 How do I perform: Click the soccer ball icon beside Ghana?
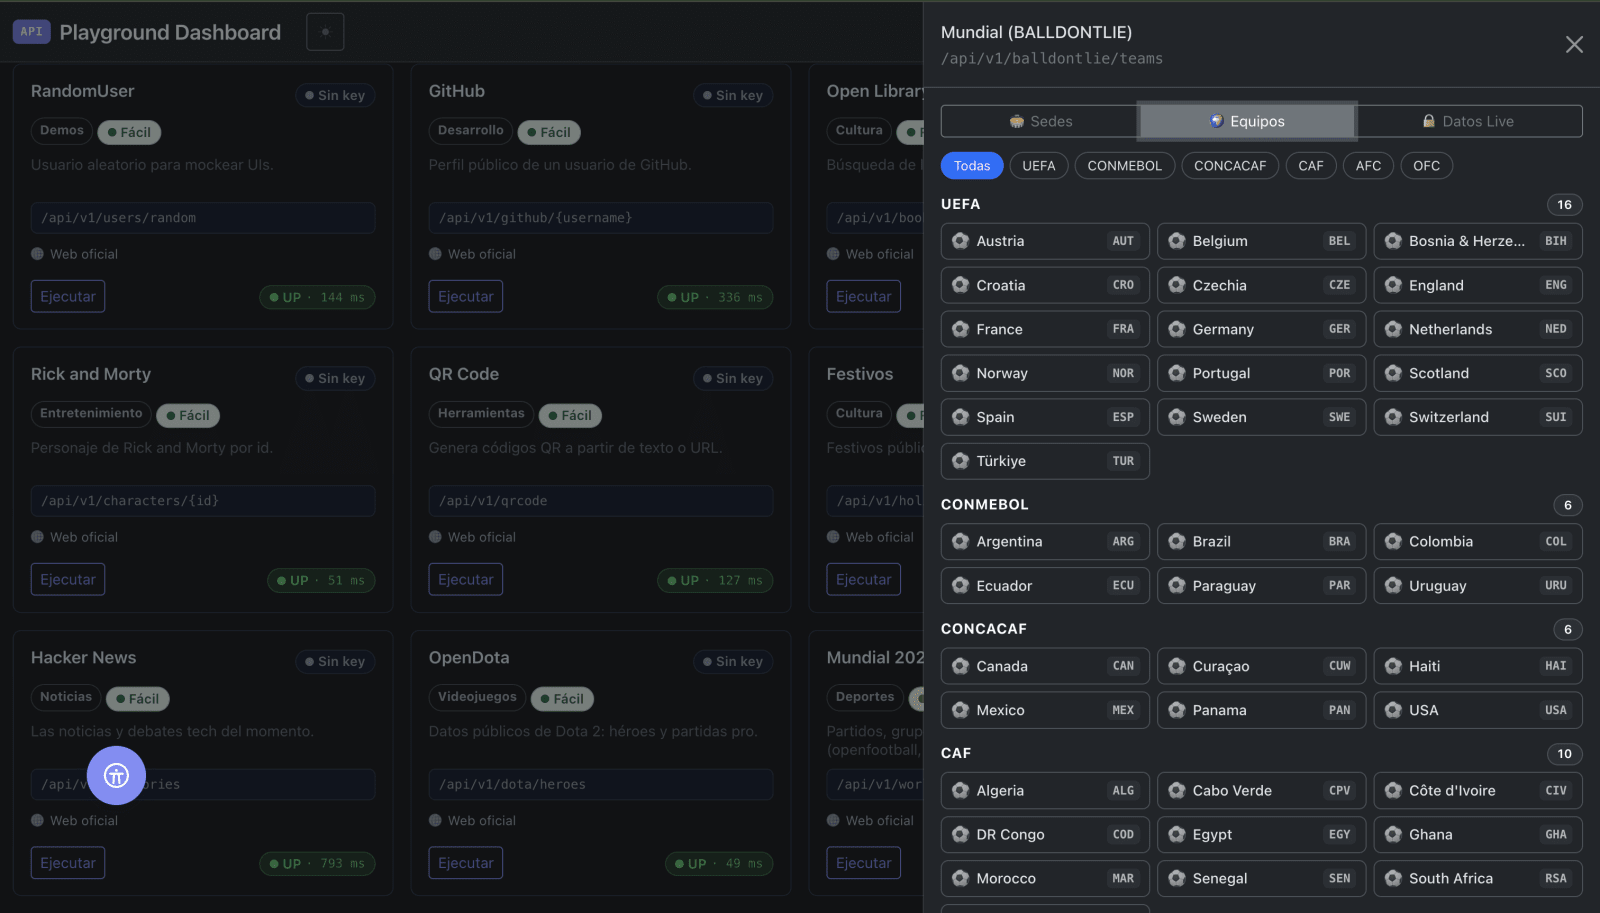coord(1393,835)
